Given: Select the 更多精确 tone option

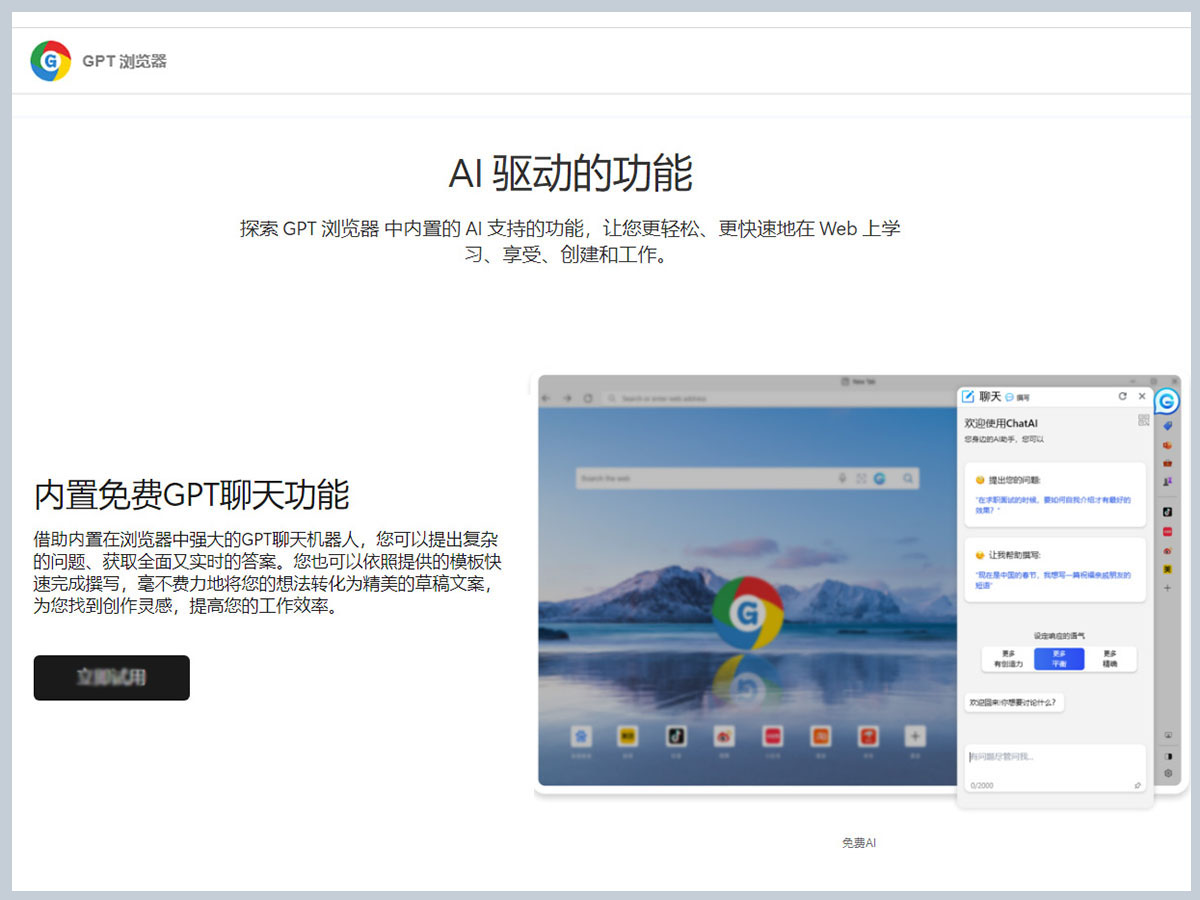Looking at the screenshot, I should click(x=1110, y=659).
